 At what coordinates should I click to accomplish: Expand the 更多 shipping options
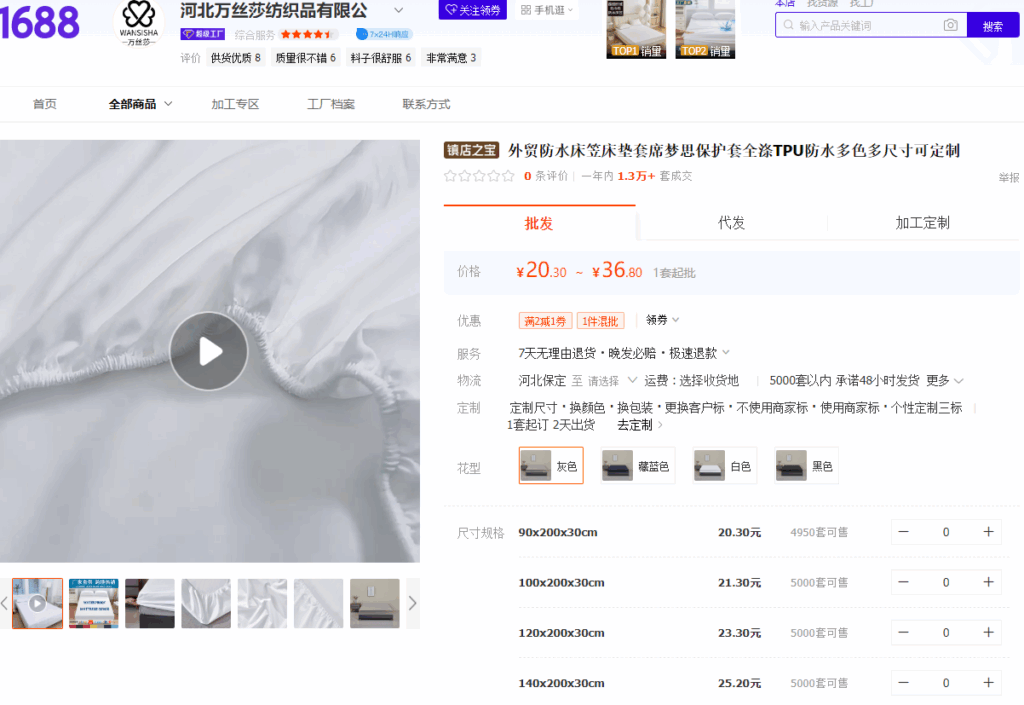click(x=944, y=381)
